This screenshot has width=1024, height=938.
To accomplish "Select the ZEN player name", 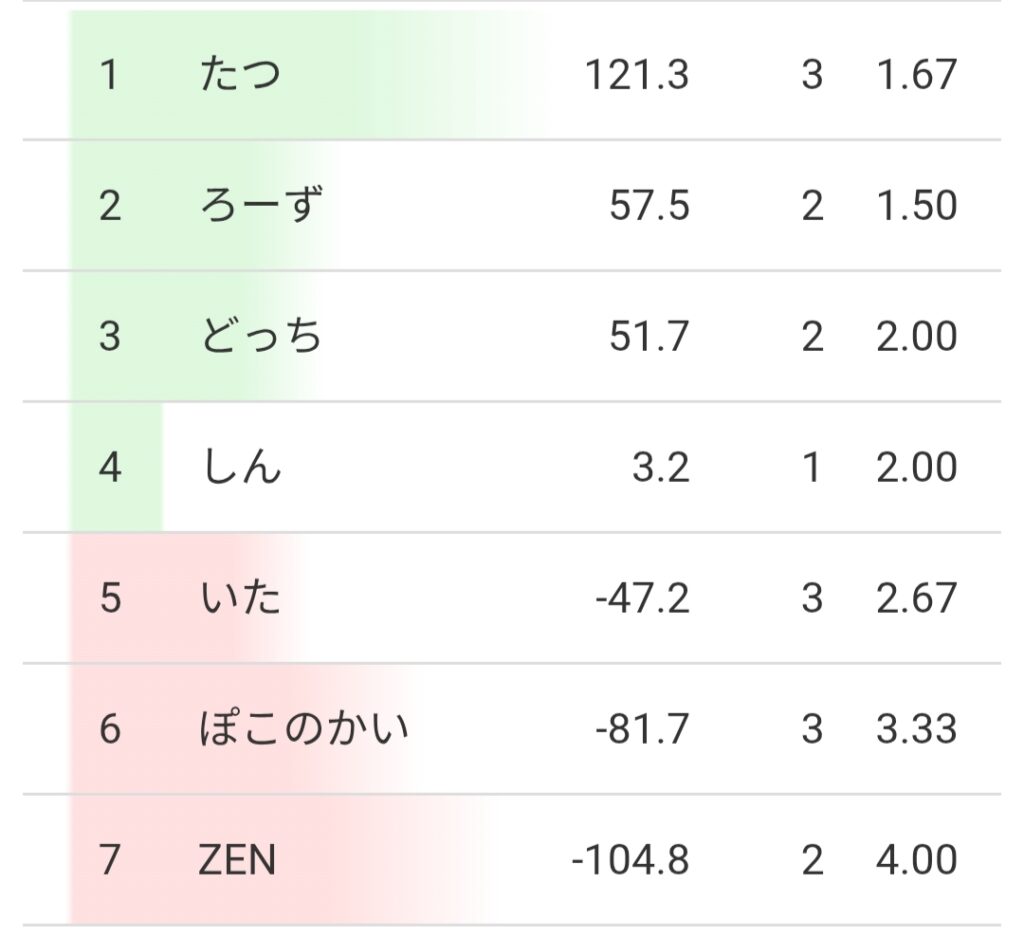I will click(238, 860).
